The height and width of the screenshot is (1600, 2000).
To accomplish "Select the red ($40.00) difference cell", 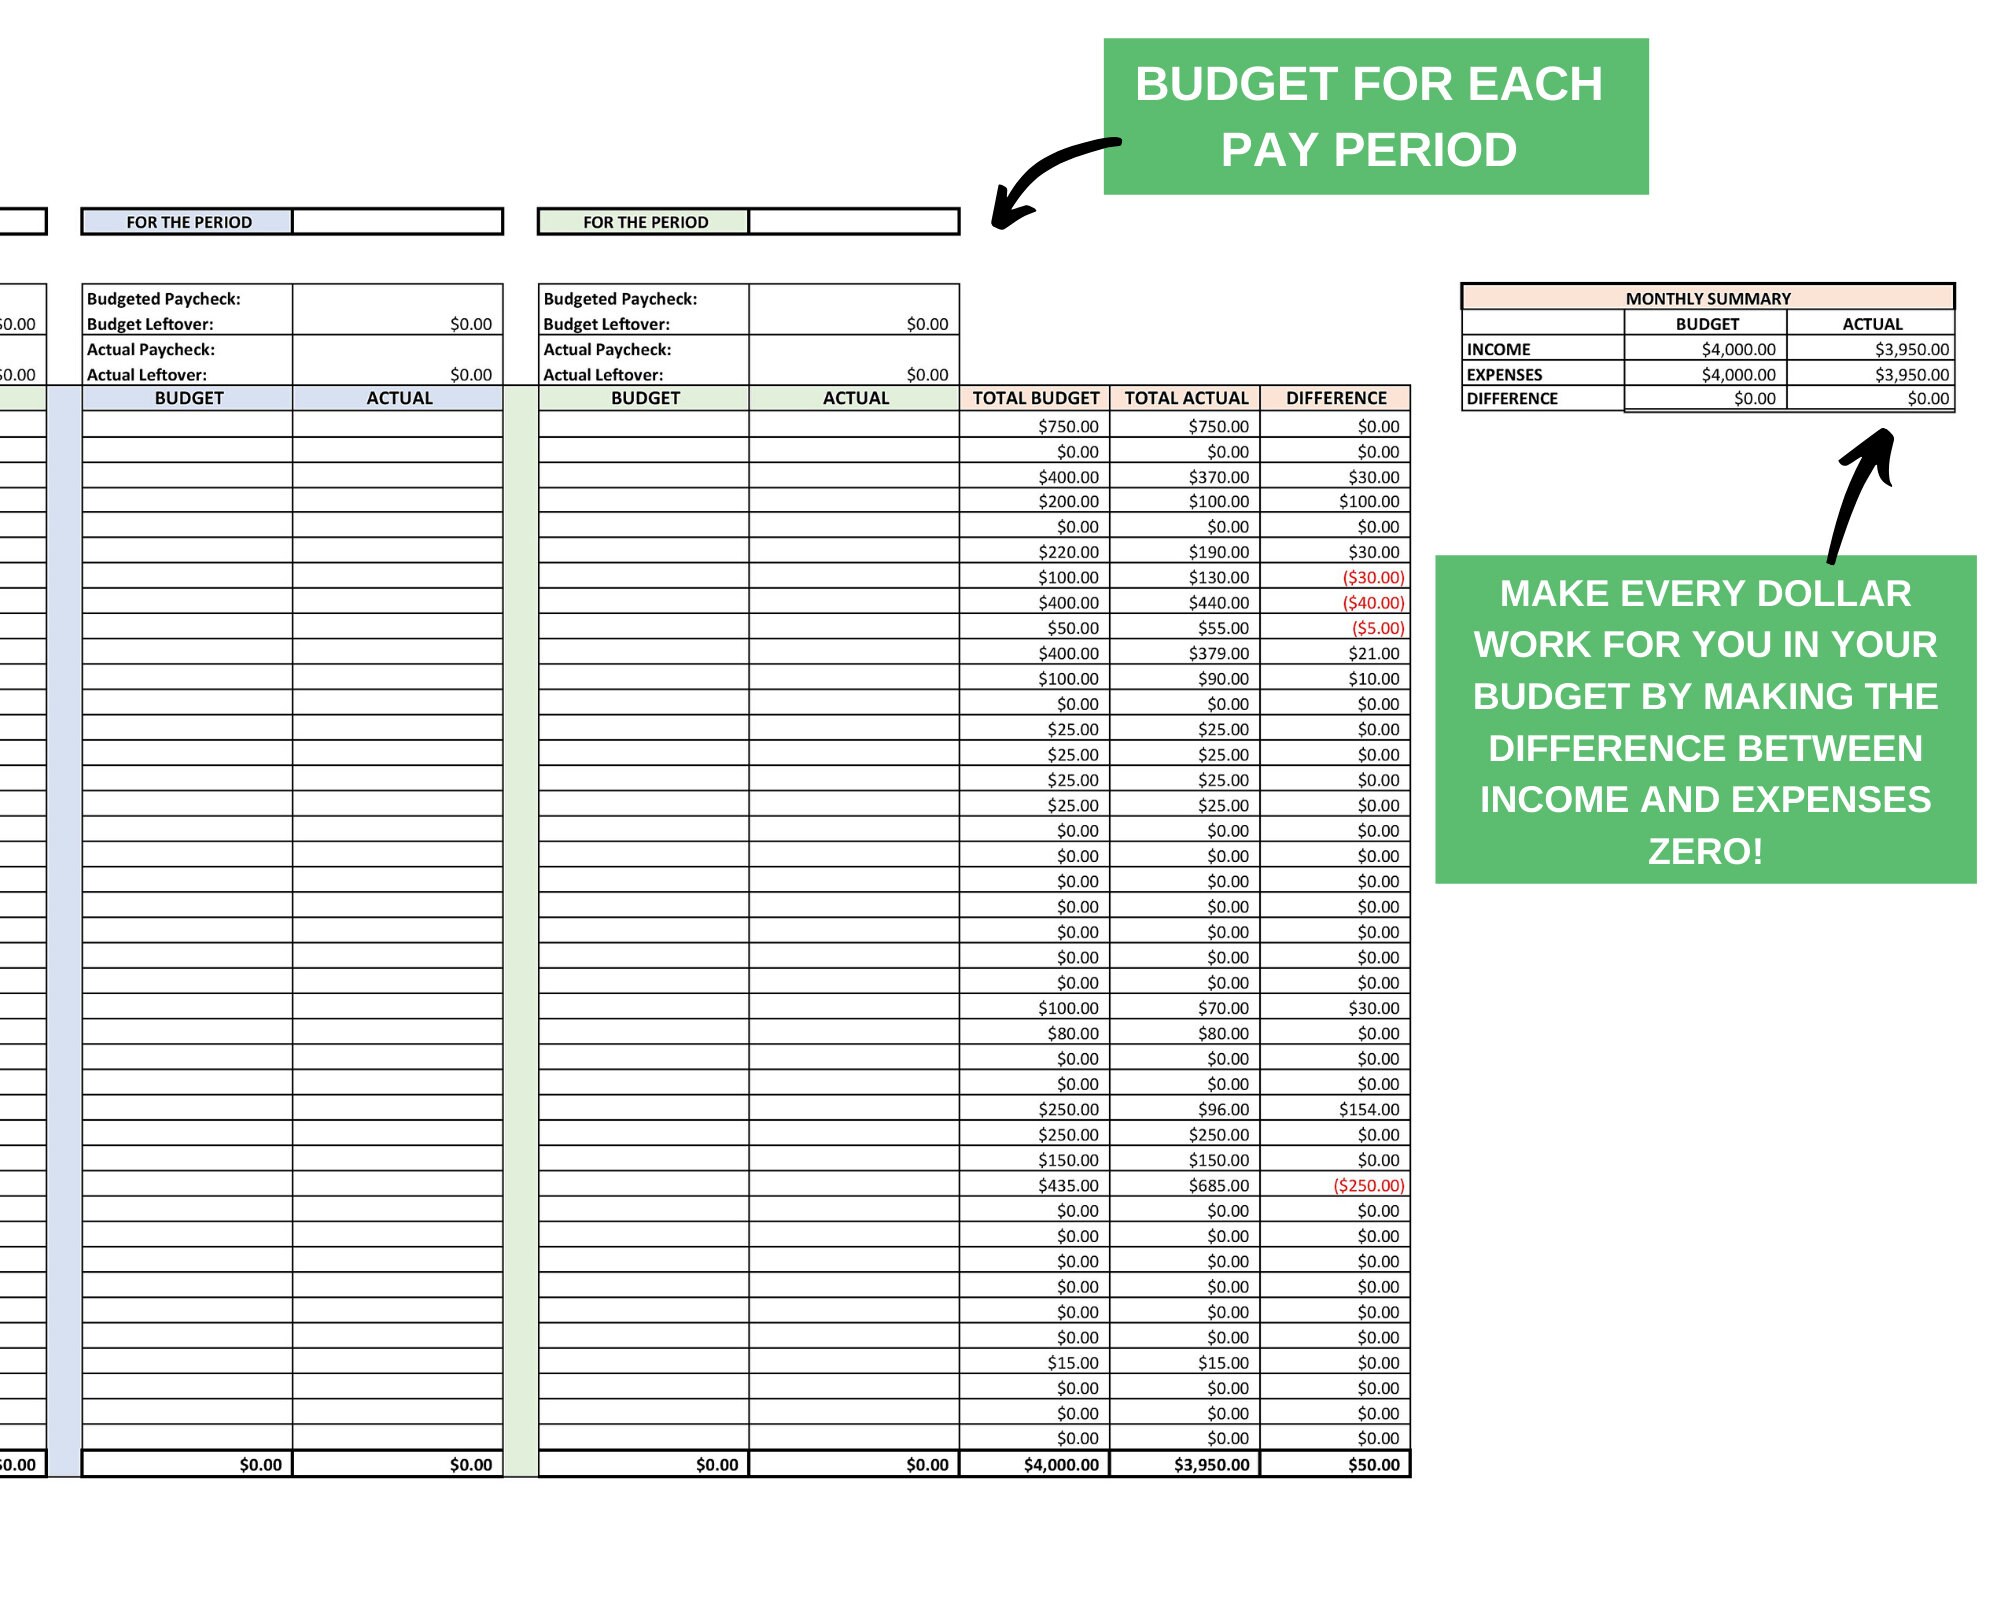I will pos(1335,602).
